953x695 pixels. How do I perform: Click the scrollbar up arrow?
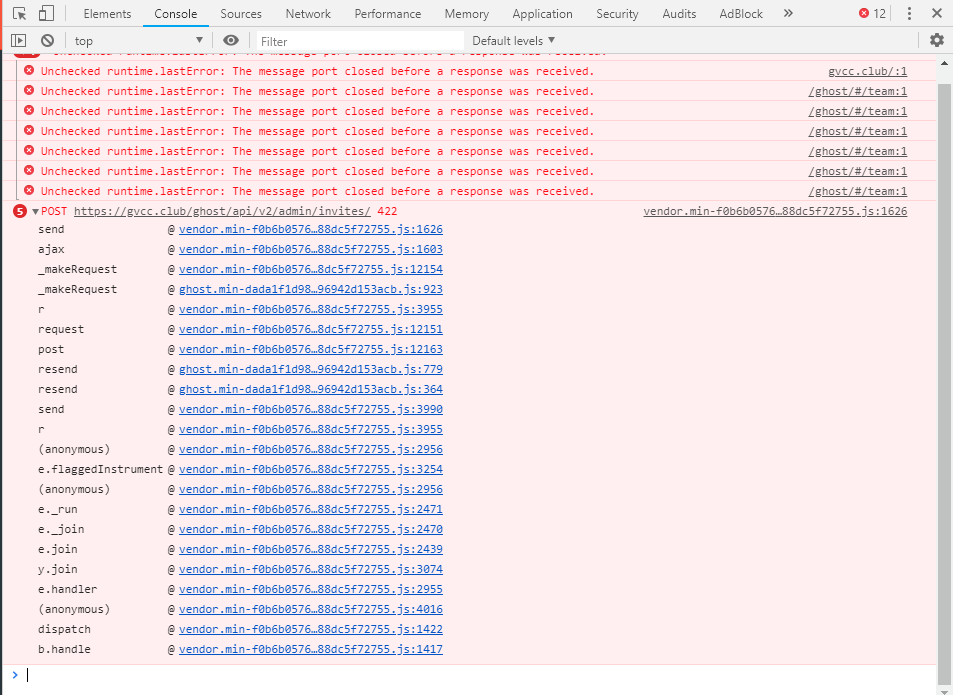coord(944,63)
